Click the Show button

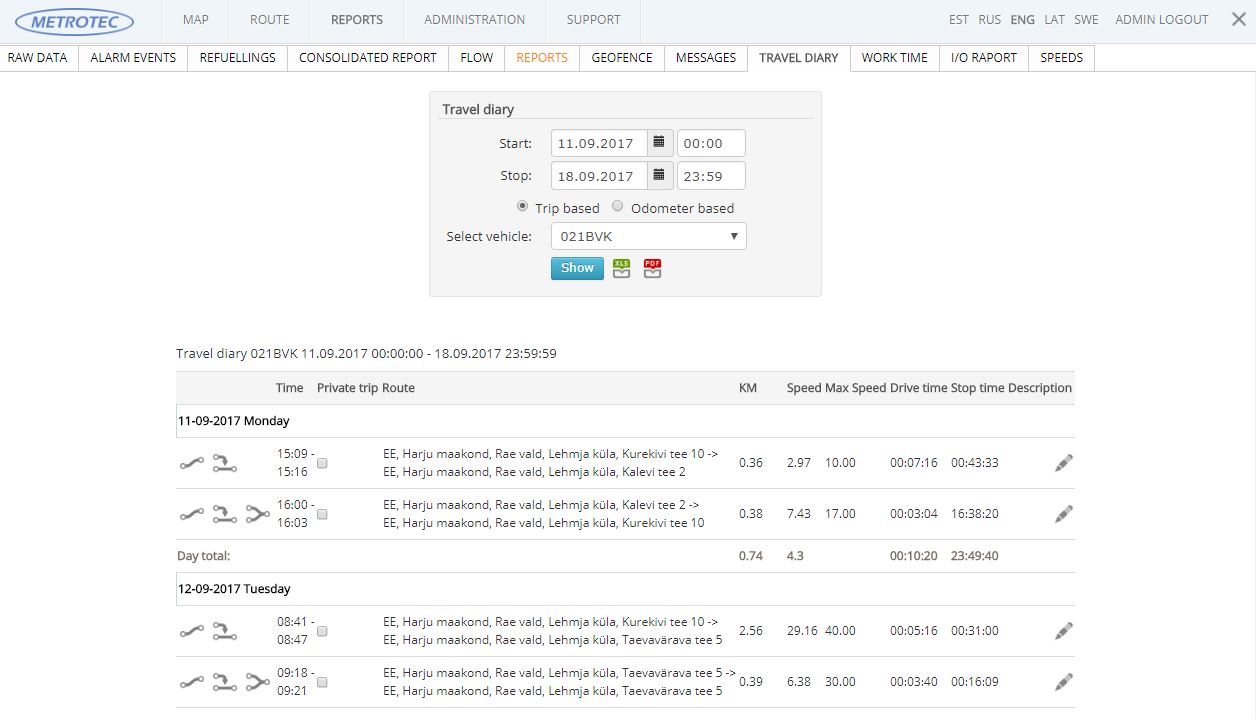(x=577, y=268)
